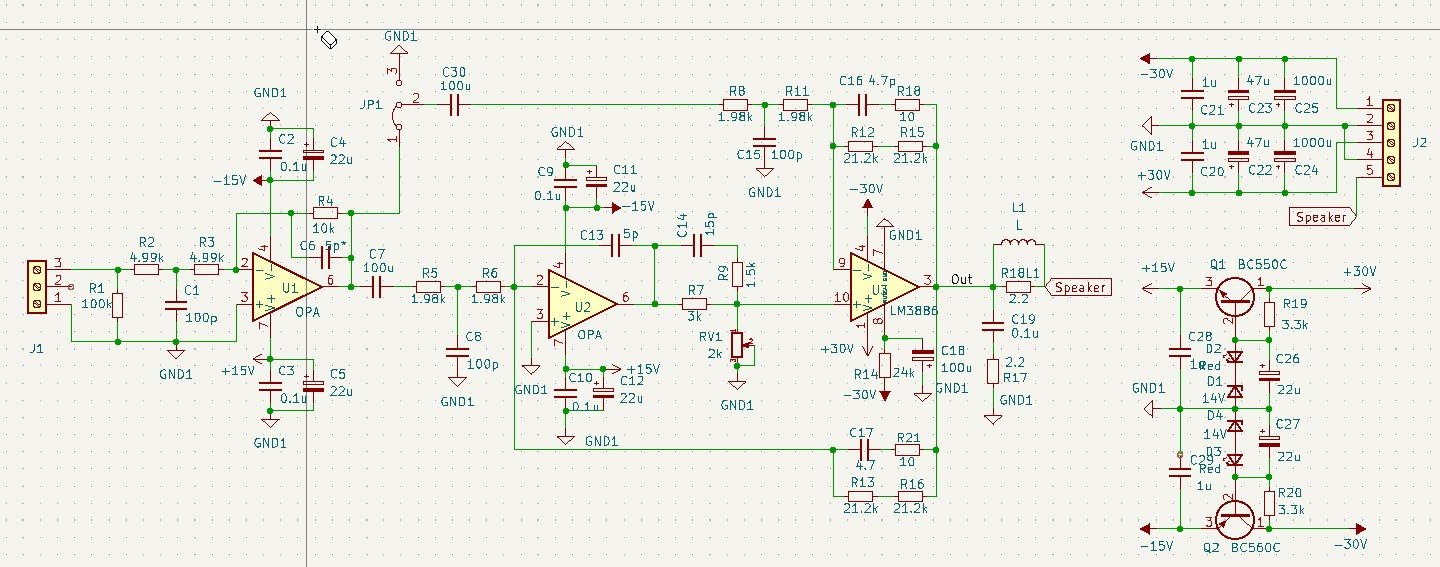Select the R7 3k resistor
The width and height of the screenshot is (1440, 567).
click(694, 304)
